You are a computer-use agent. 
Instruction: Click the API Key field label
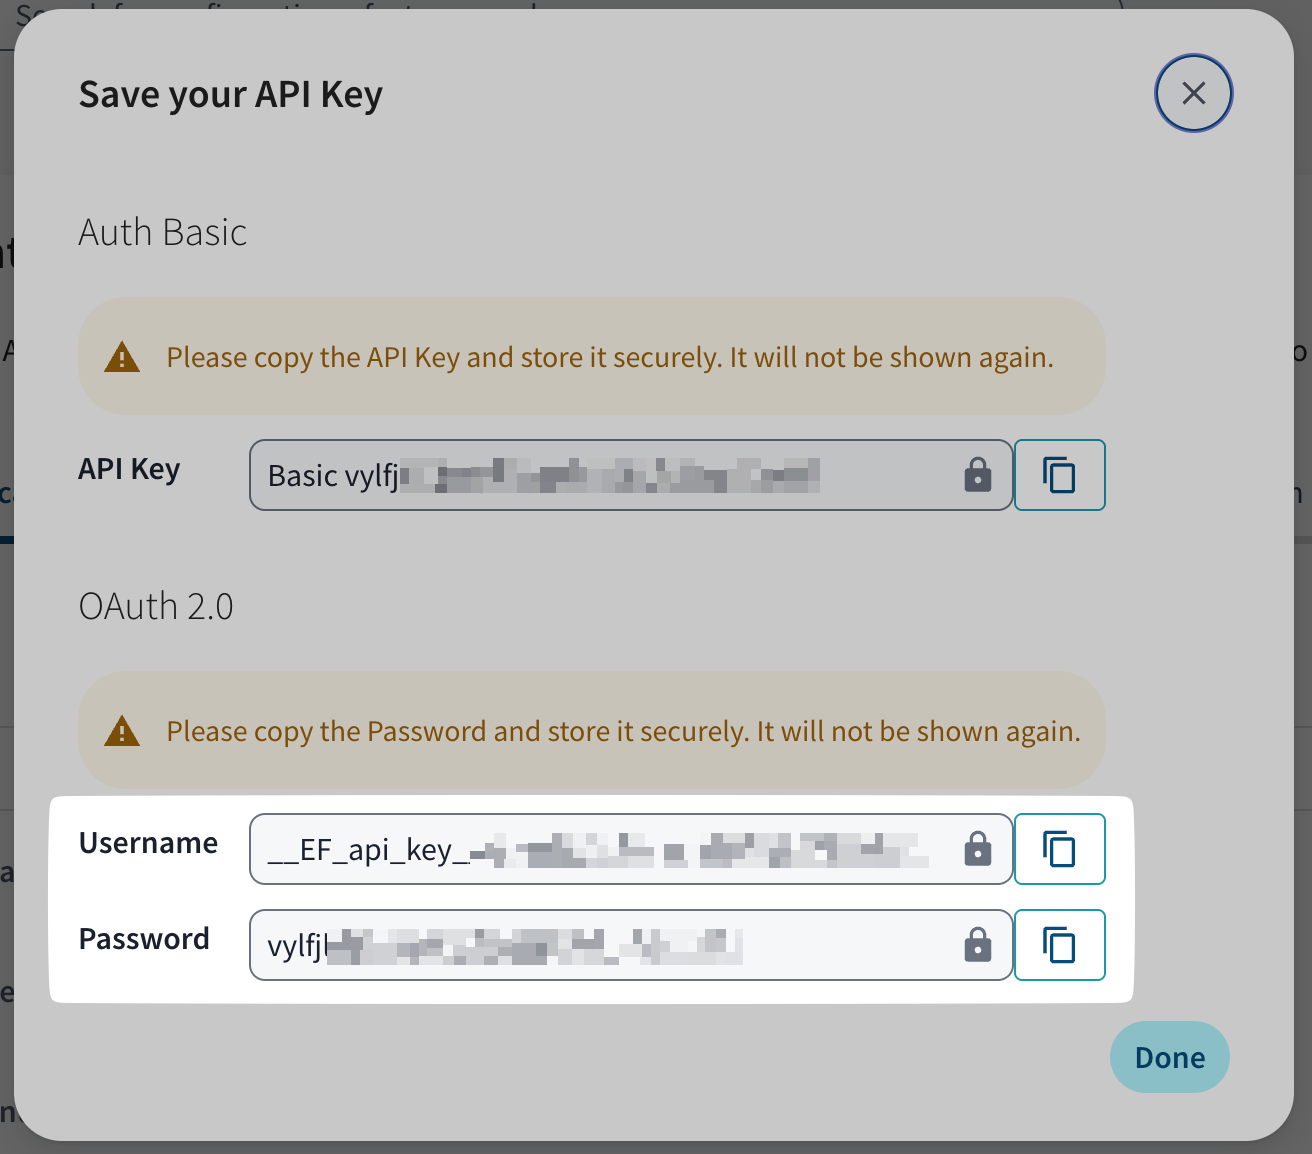pos(129,469)
